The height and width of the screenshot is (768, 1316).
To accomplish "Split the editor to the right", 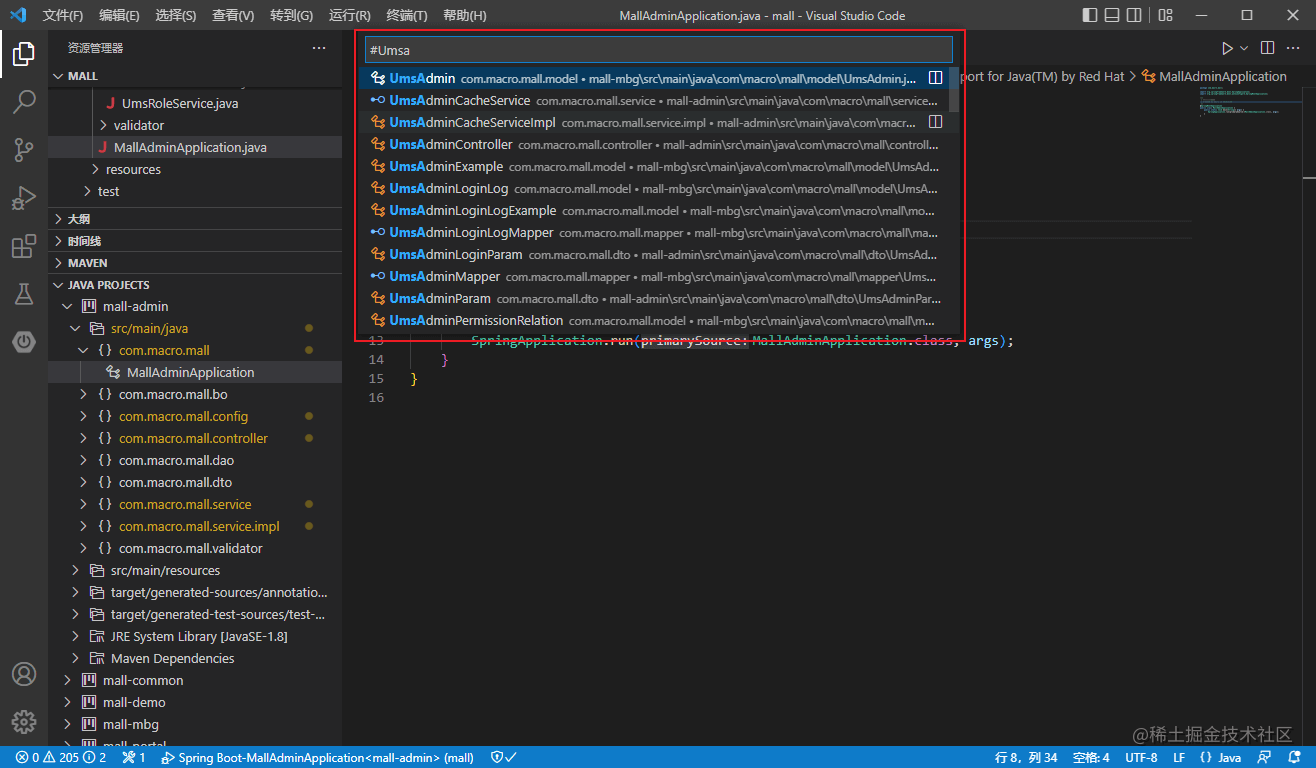I will [x=1267, y=48].
